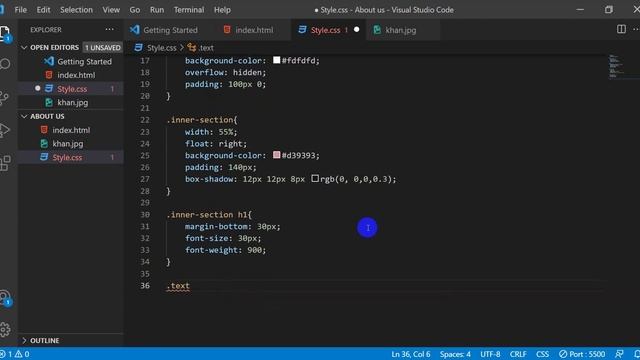The height and width of the screenshot is (360, 640).
Task: Select Style.css in Open Editors
Action: [x=72, y=89]
